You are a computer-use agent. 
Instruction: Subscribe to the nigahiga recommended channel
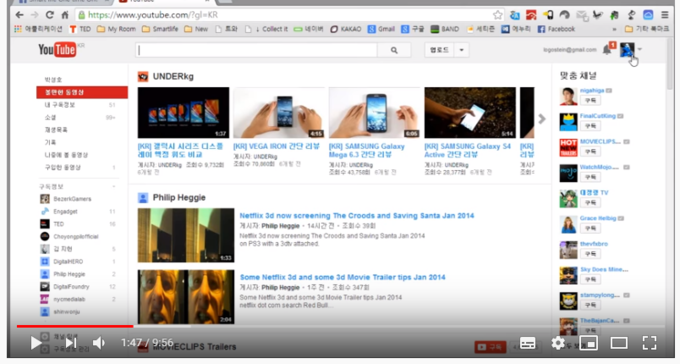[x=591, y=100]
